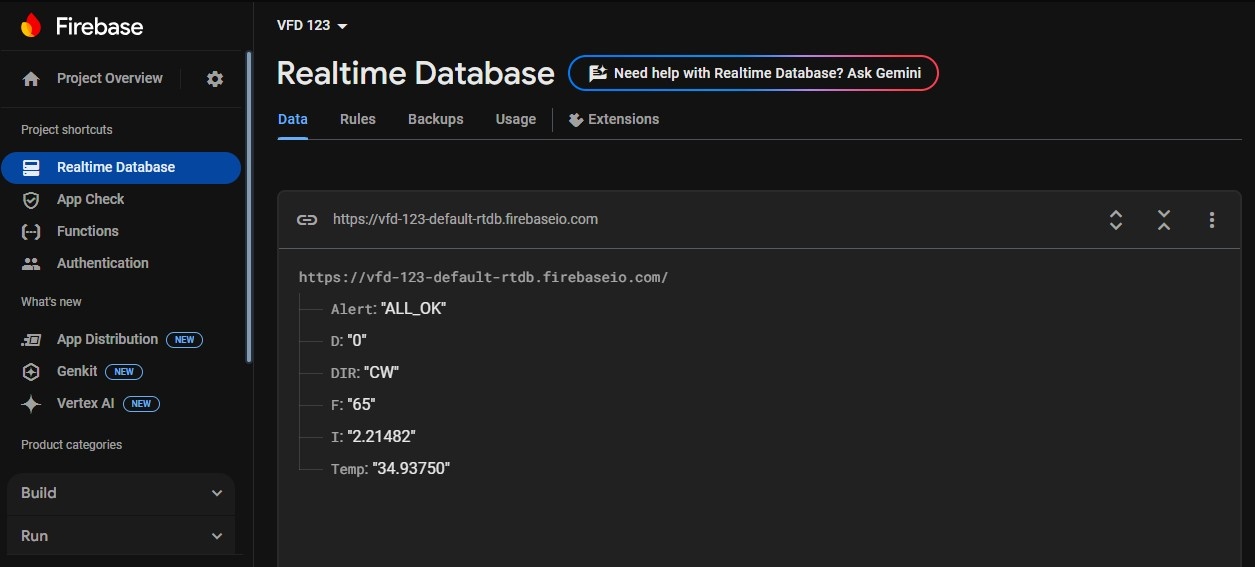Click the Gemini sparkle chat icon

pyautogui.click(x=598, y=73)
